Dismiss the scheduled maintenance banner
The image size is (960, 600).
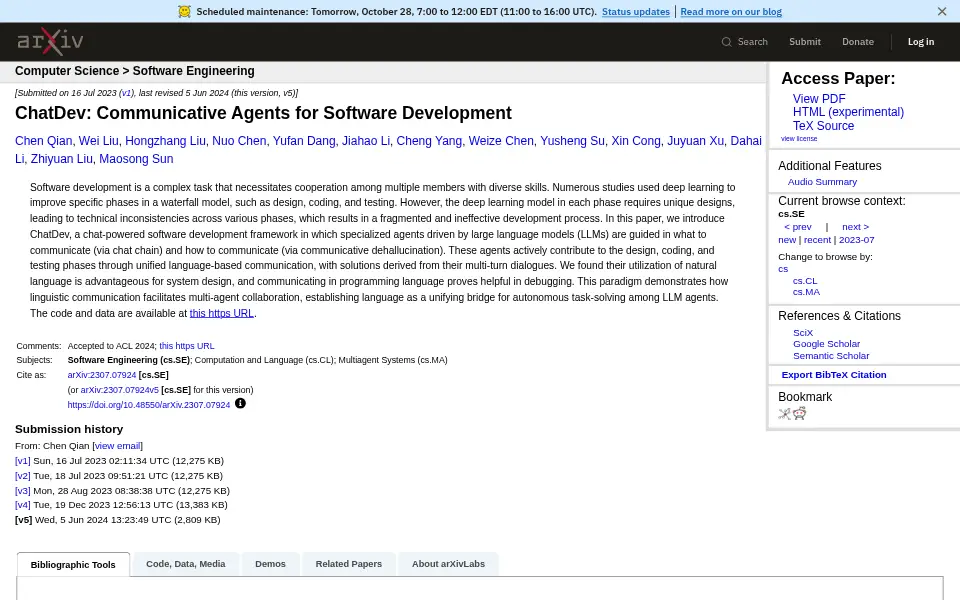point(942,11)
